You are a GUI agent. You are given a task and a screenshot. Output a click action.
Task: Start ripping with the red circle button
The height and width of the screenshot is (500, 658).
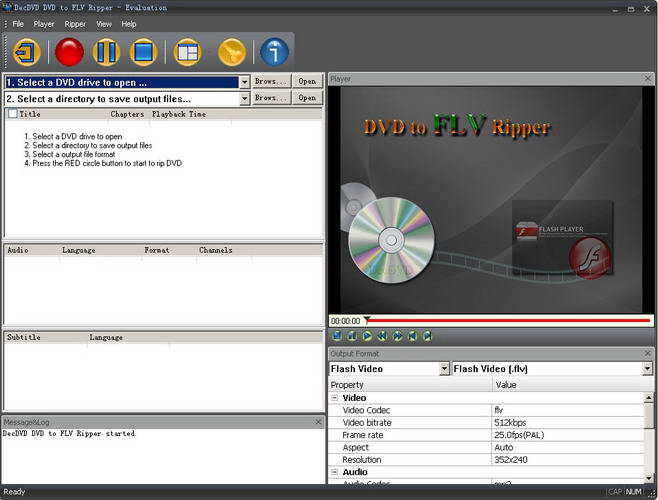[x=69, y=52]
